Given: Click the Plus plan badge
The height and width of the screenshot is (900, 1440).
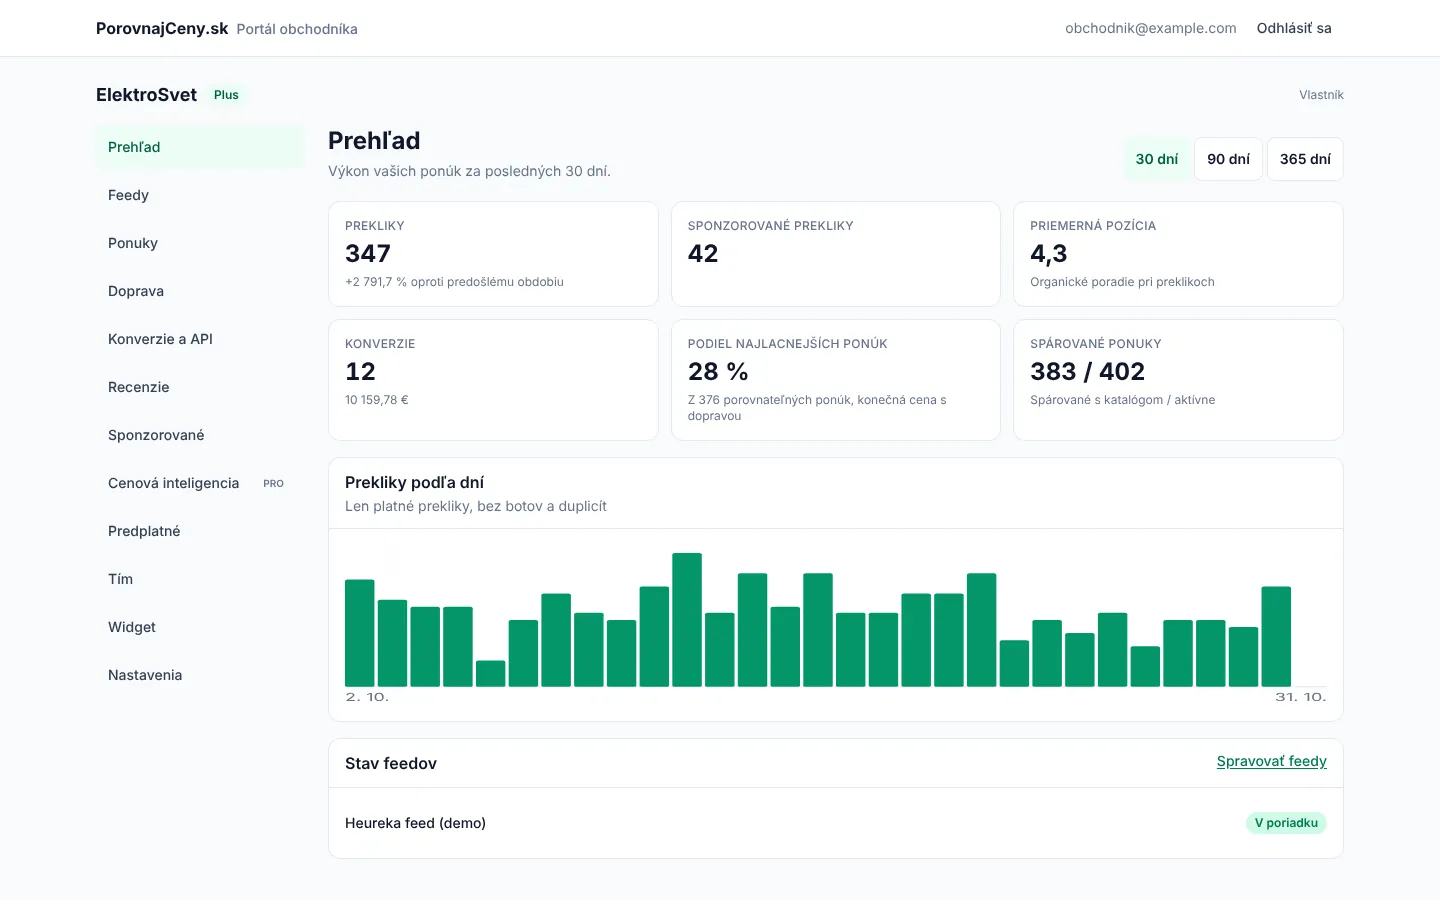Looking at the screenshot, I should pyautogui.click(x=226, y=95).
